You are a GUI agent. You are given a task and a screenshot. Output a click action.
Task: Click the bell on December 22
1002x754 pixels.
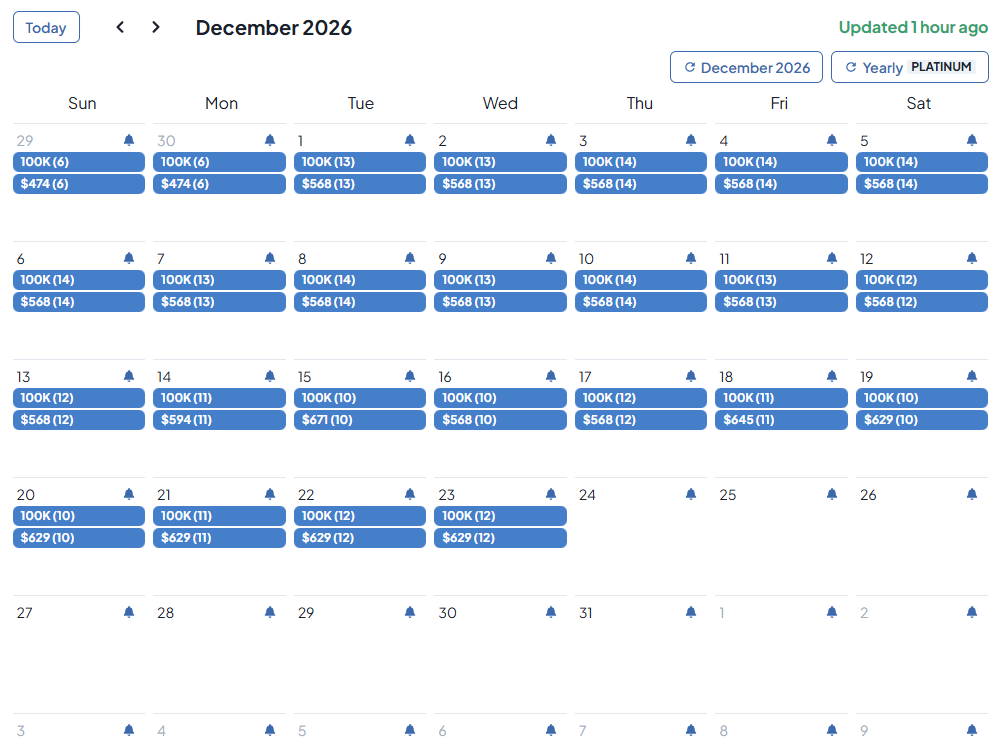pos(410,494)
